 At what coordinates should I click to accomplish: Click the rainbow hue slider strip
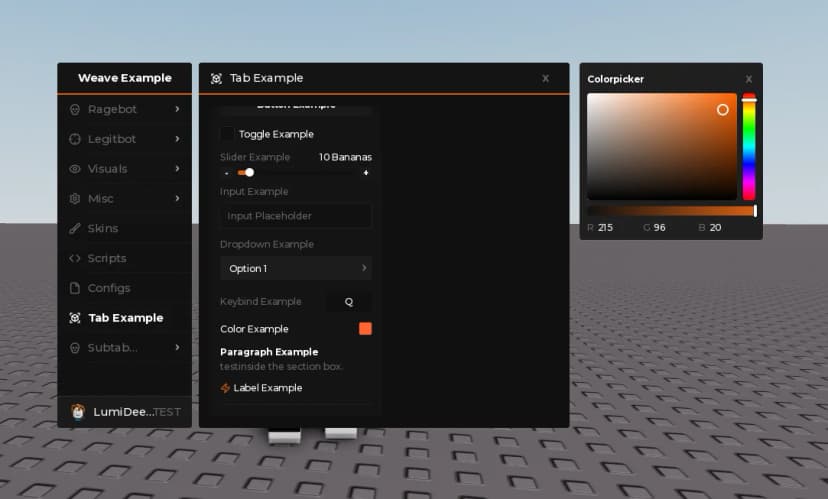click(x=749, y=147)
